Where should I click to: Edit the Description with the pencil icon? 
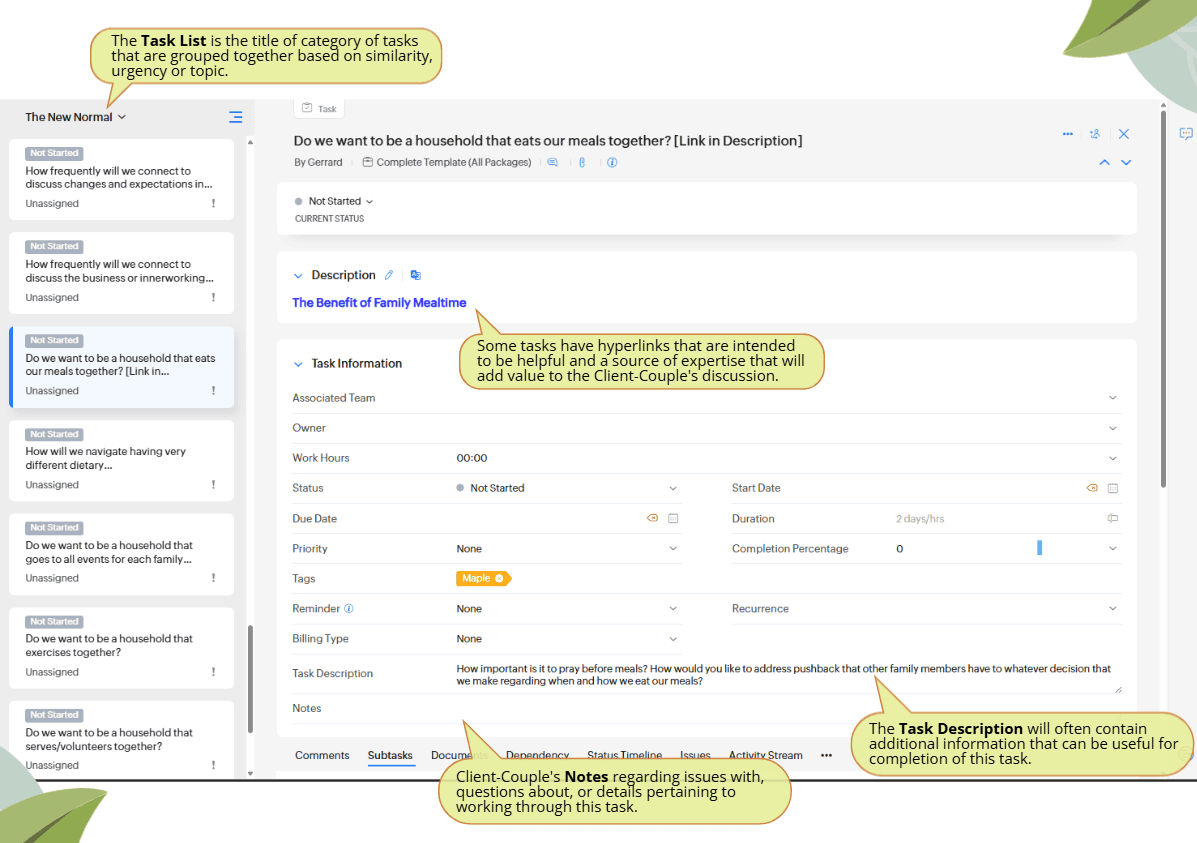click(x=389, y=275)
